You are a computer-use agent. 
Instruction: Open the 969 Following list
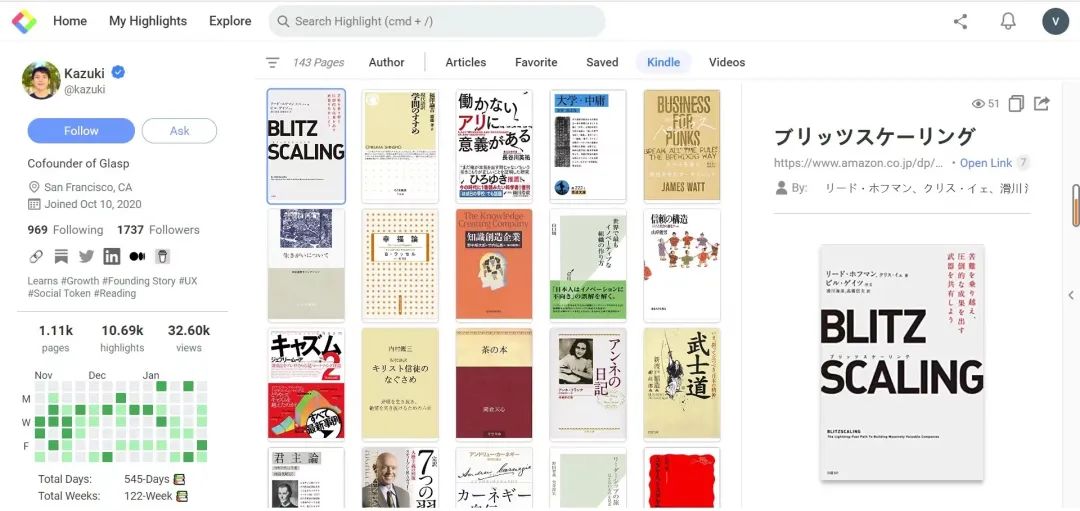tap(65, 230)
